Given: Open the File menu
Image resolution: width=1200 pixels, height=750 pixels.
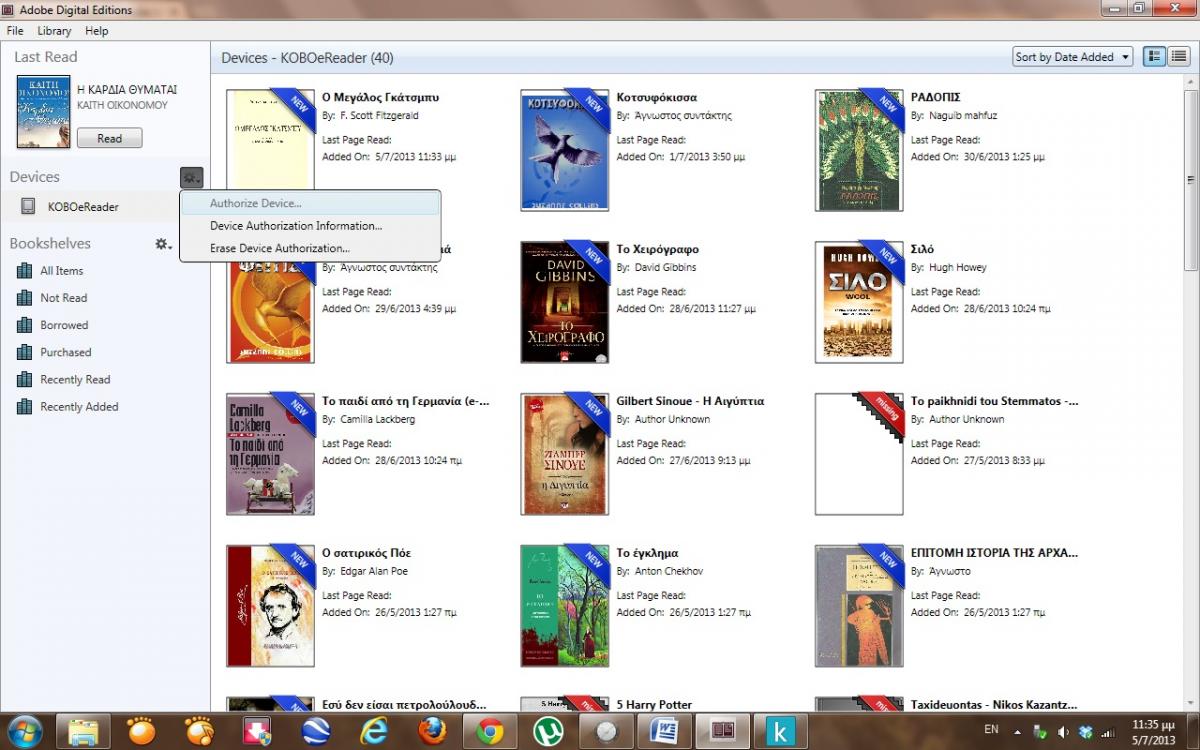Looking at the screenshot, I should (x=15, y=31).
